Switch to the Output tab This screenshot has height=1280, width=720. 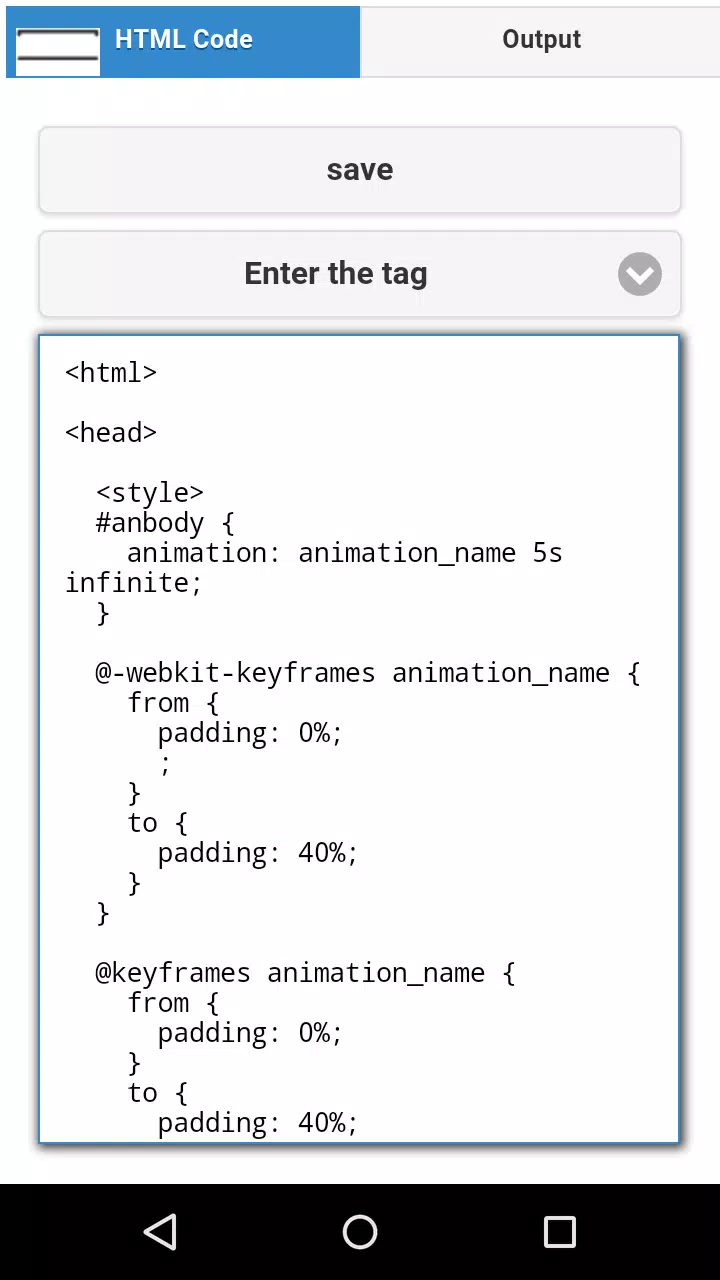click(540, 41)
